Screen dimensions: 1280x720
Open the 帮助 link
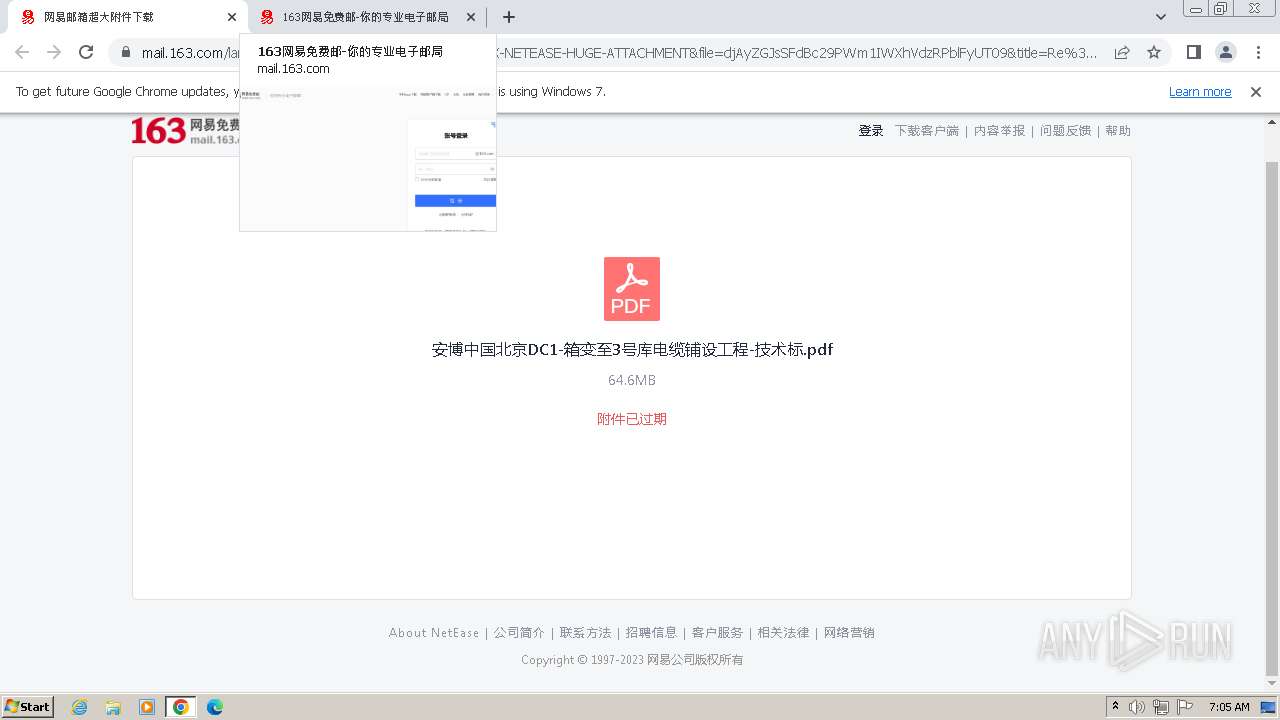pos(1118,131)
